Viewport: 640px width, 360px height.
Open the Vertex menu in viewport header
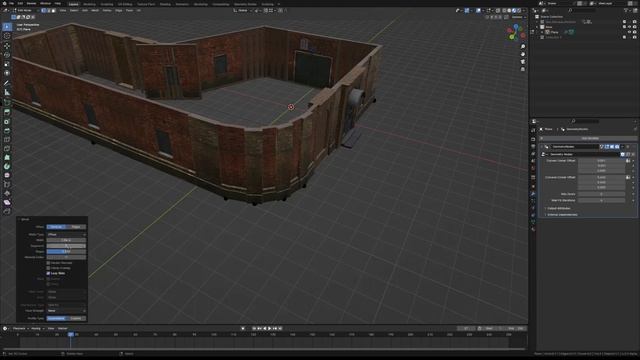[x=107, y=11]
